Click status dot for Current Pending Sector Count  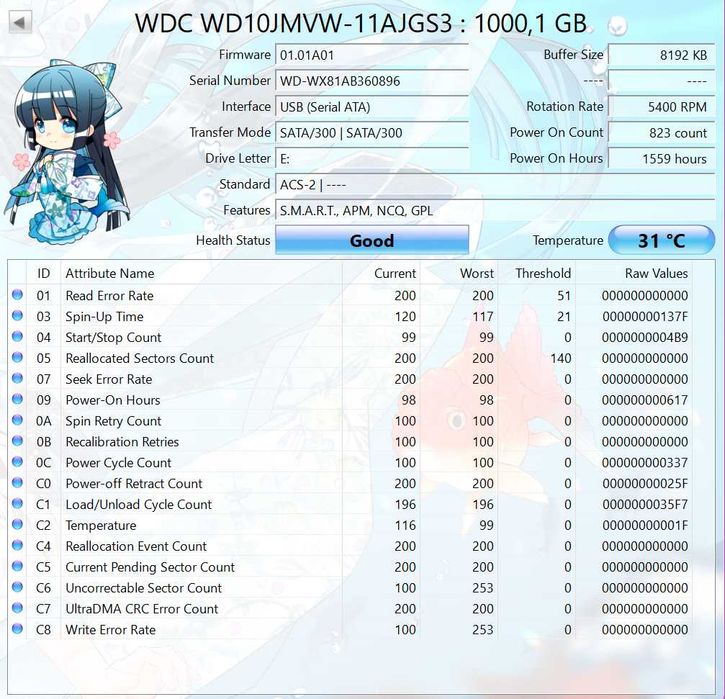(18, 566)
